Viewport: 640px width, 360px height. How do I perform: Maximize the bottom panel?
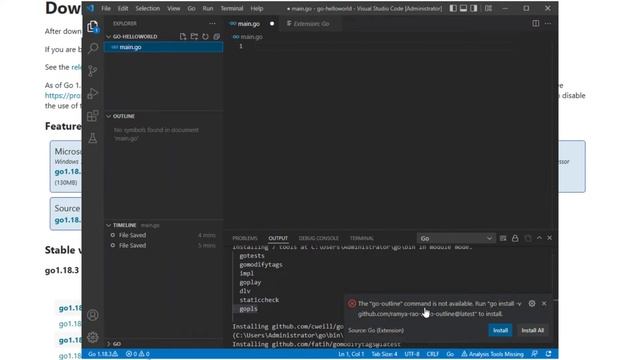pos(539,238)
